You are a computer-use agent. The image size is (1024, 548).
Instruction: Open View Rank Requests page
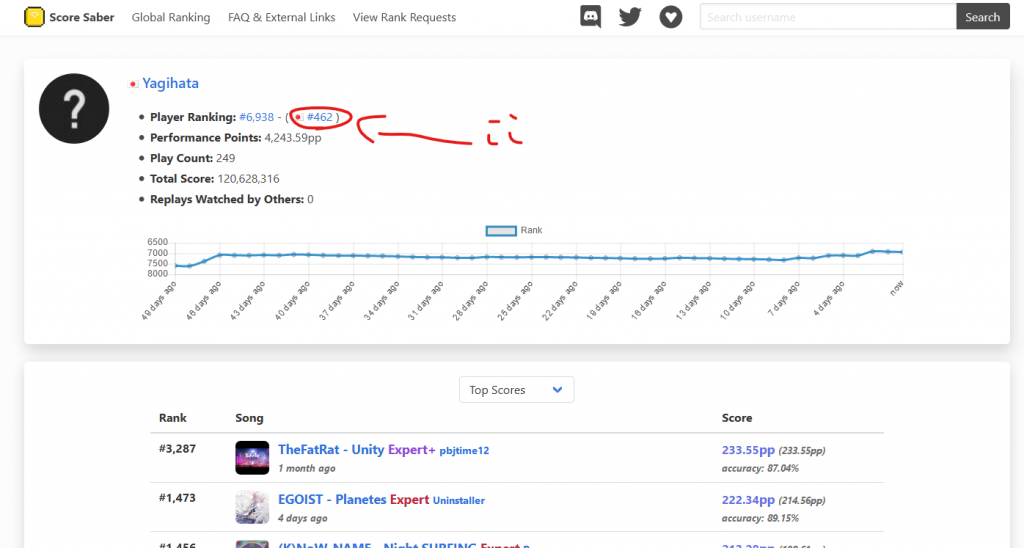[404, 18]
